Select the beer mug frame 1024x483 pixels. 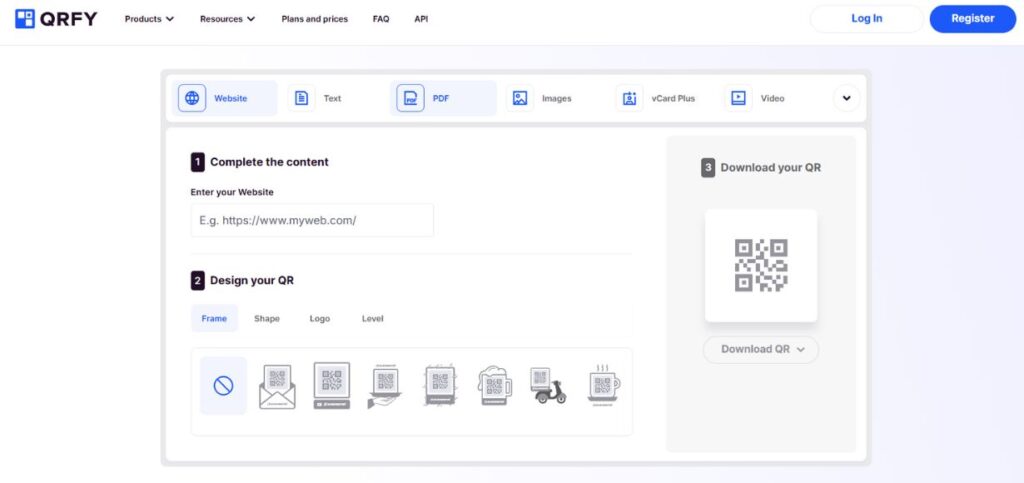(494, 386)
